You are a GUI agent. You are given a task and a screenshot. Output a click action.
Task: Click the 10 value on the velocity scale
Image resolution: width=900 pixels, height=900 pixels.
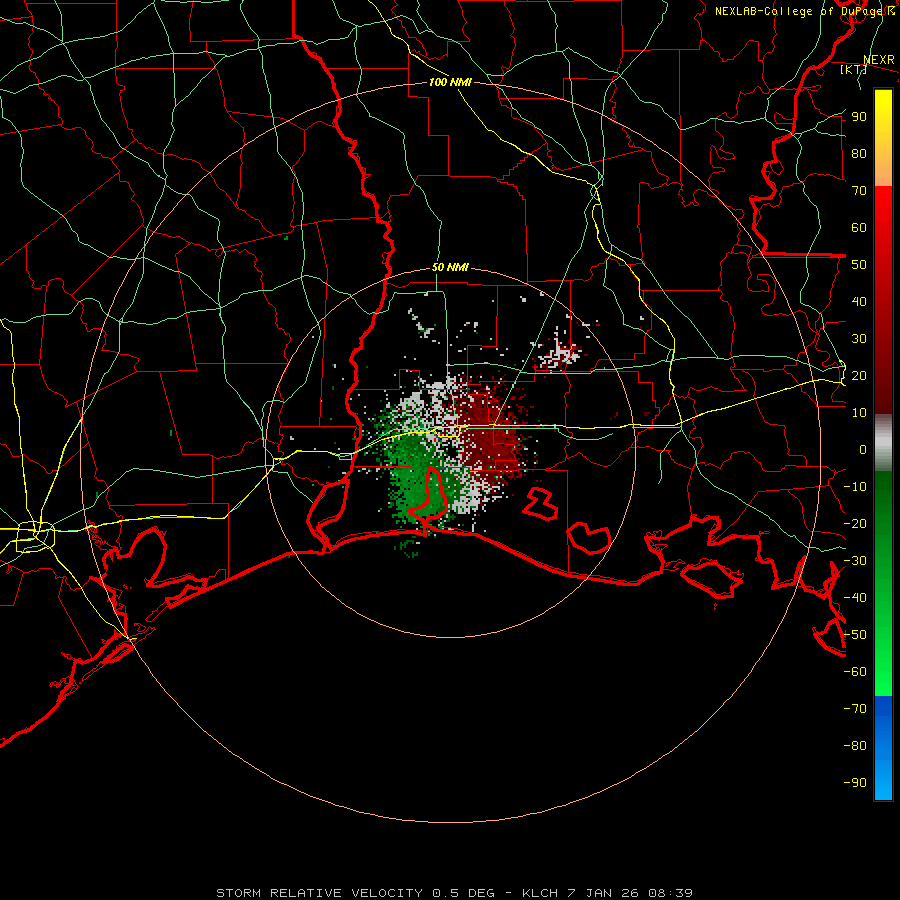[x=859, y=413]
